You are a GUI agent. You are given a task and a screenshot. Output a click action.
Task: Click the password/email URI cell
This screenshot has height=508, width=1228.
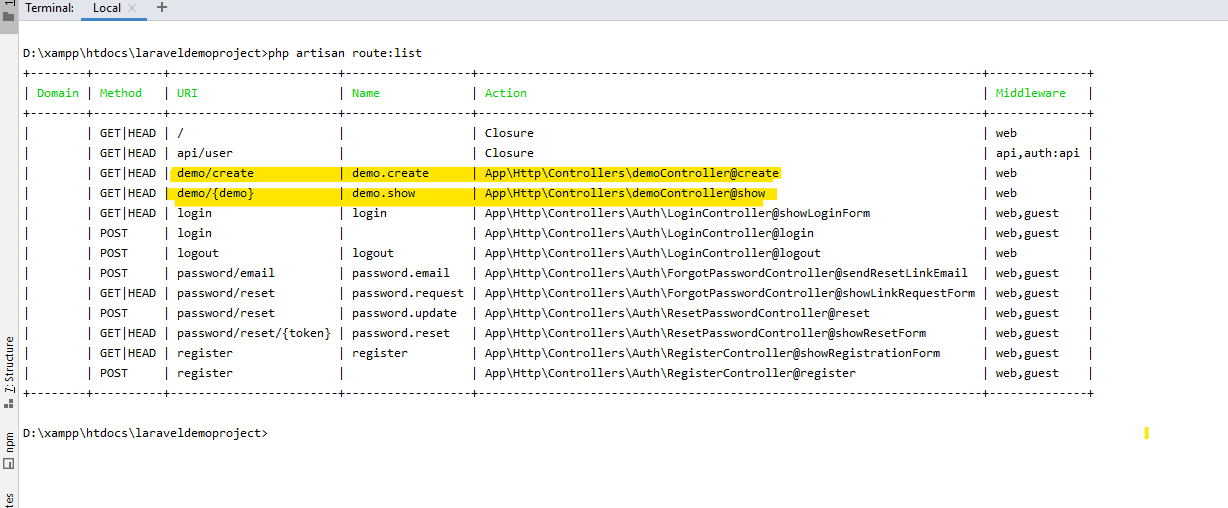(x=226, y=273)
